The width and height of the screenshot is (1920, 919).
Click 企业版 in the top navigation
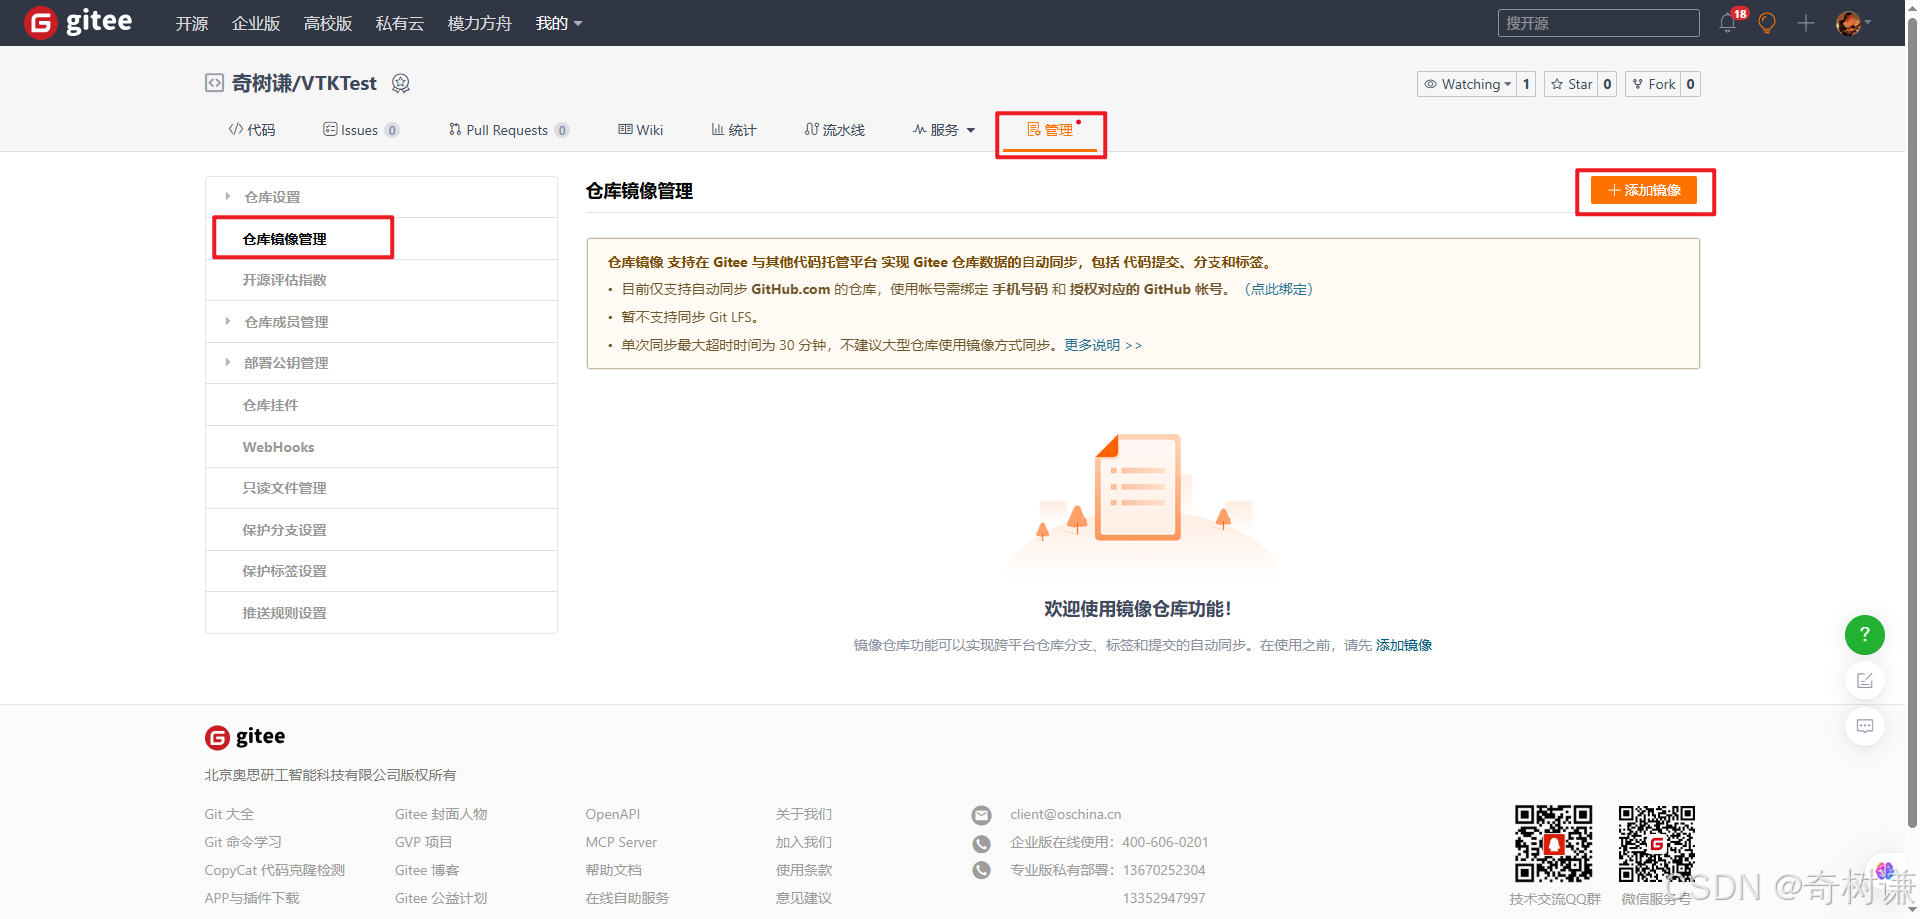coord(256,23)
